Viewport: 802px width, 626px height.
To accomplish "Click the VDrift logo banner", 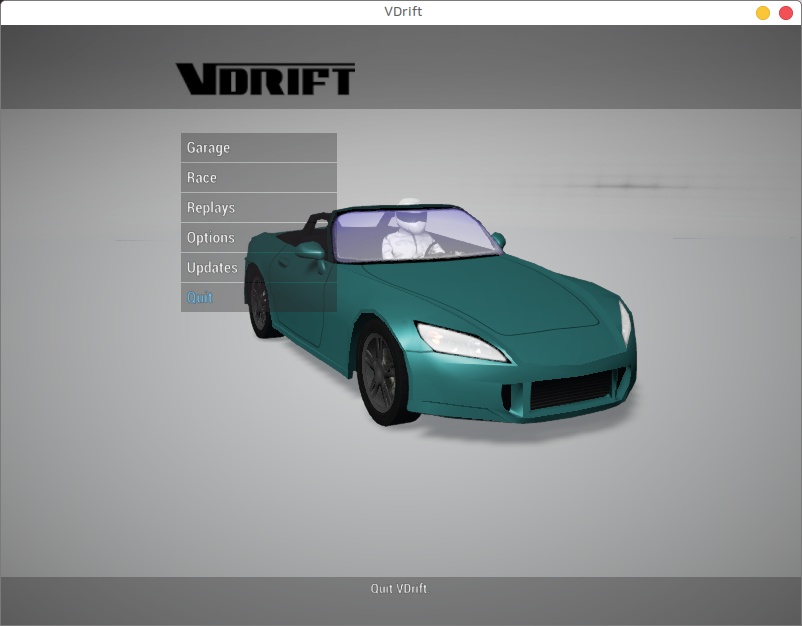I will coord(265,76).
